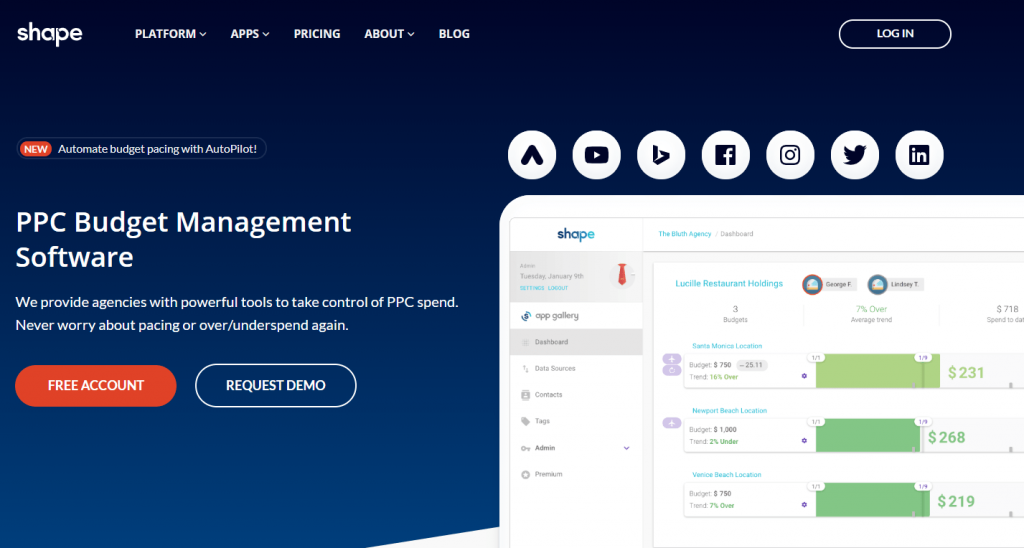Viewport: 1024px width, 548px height.
Task: Click the Instagram round icon
Action: tap(790, 155)
